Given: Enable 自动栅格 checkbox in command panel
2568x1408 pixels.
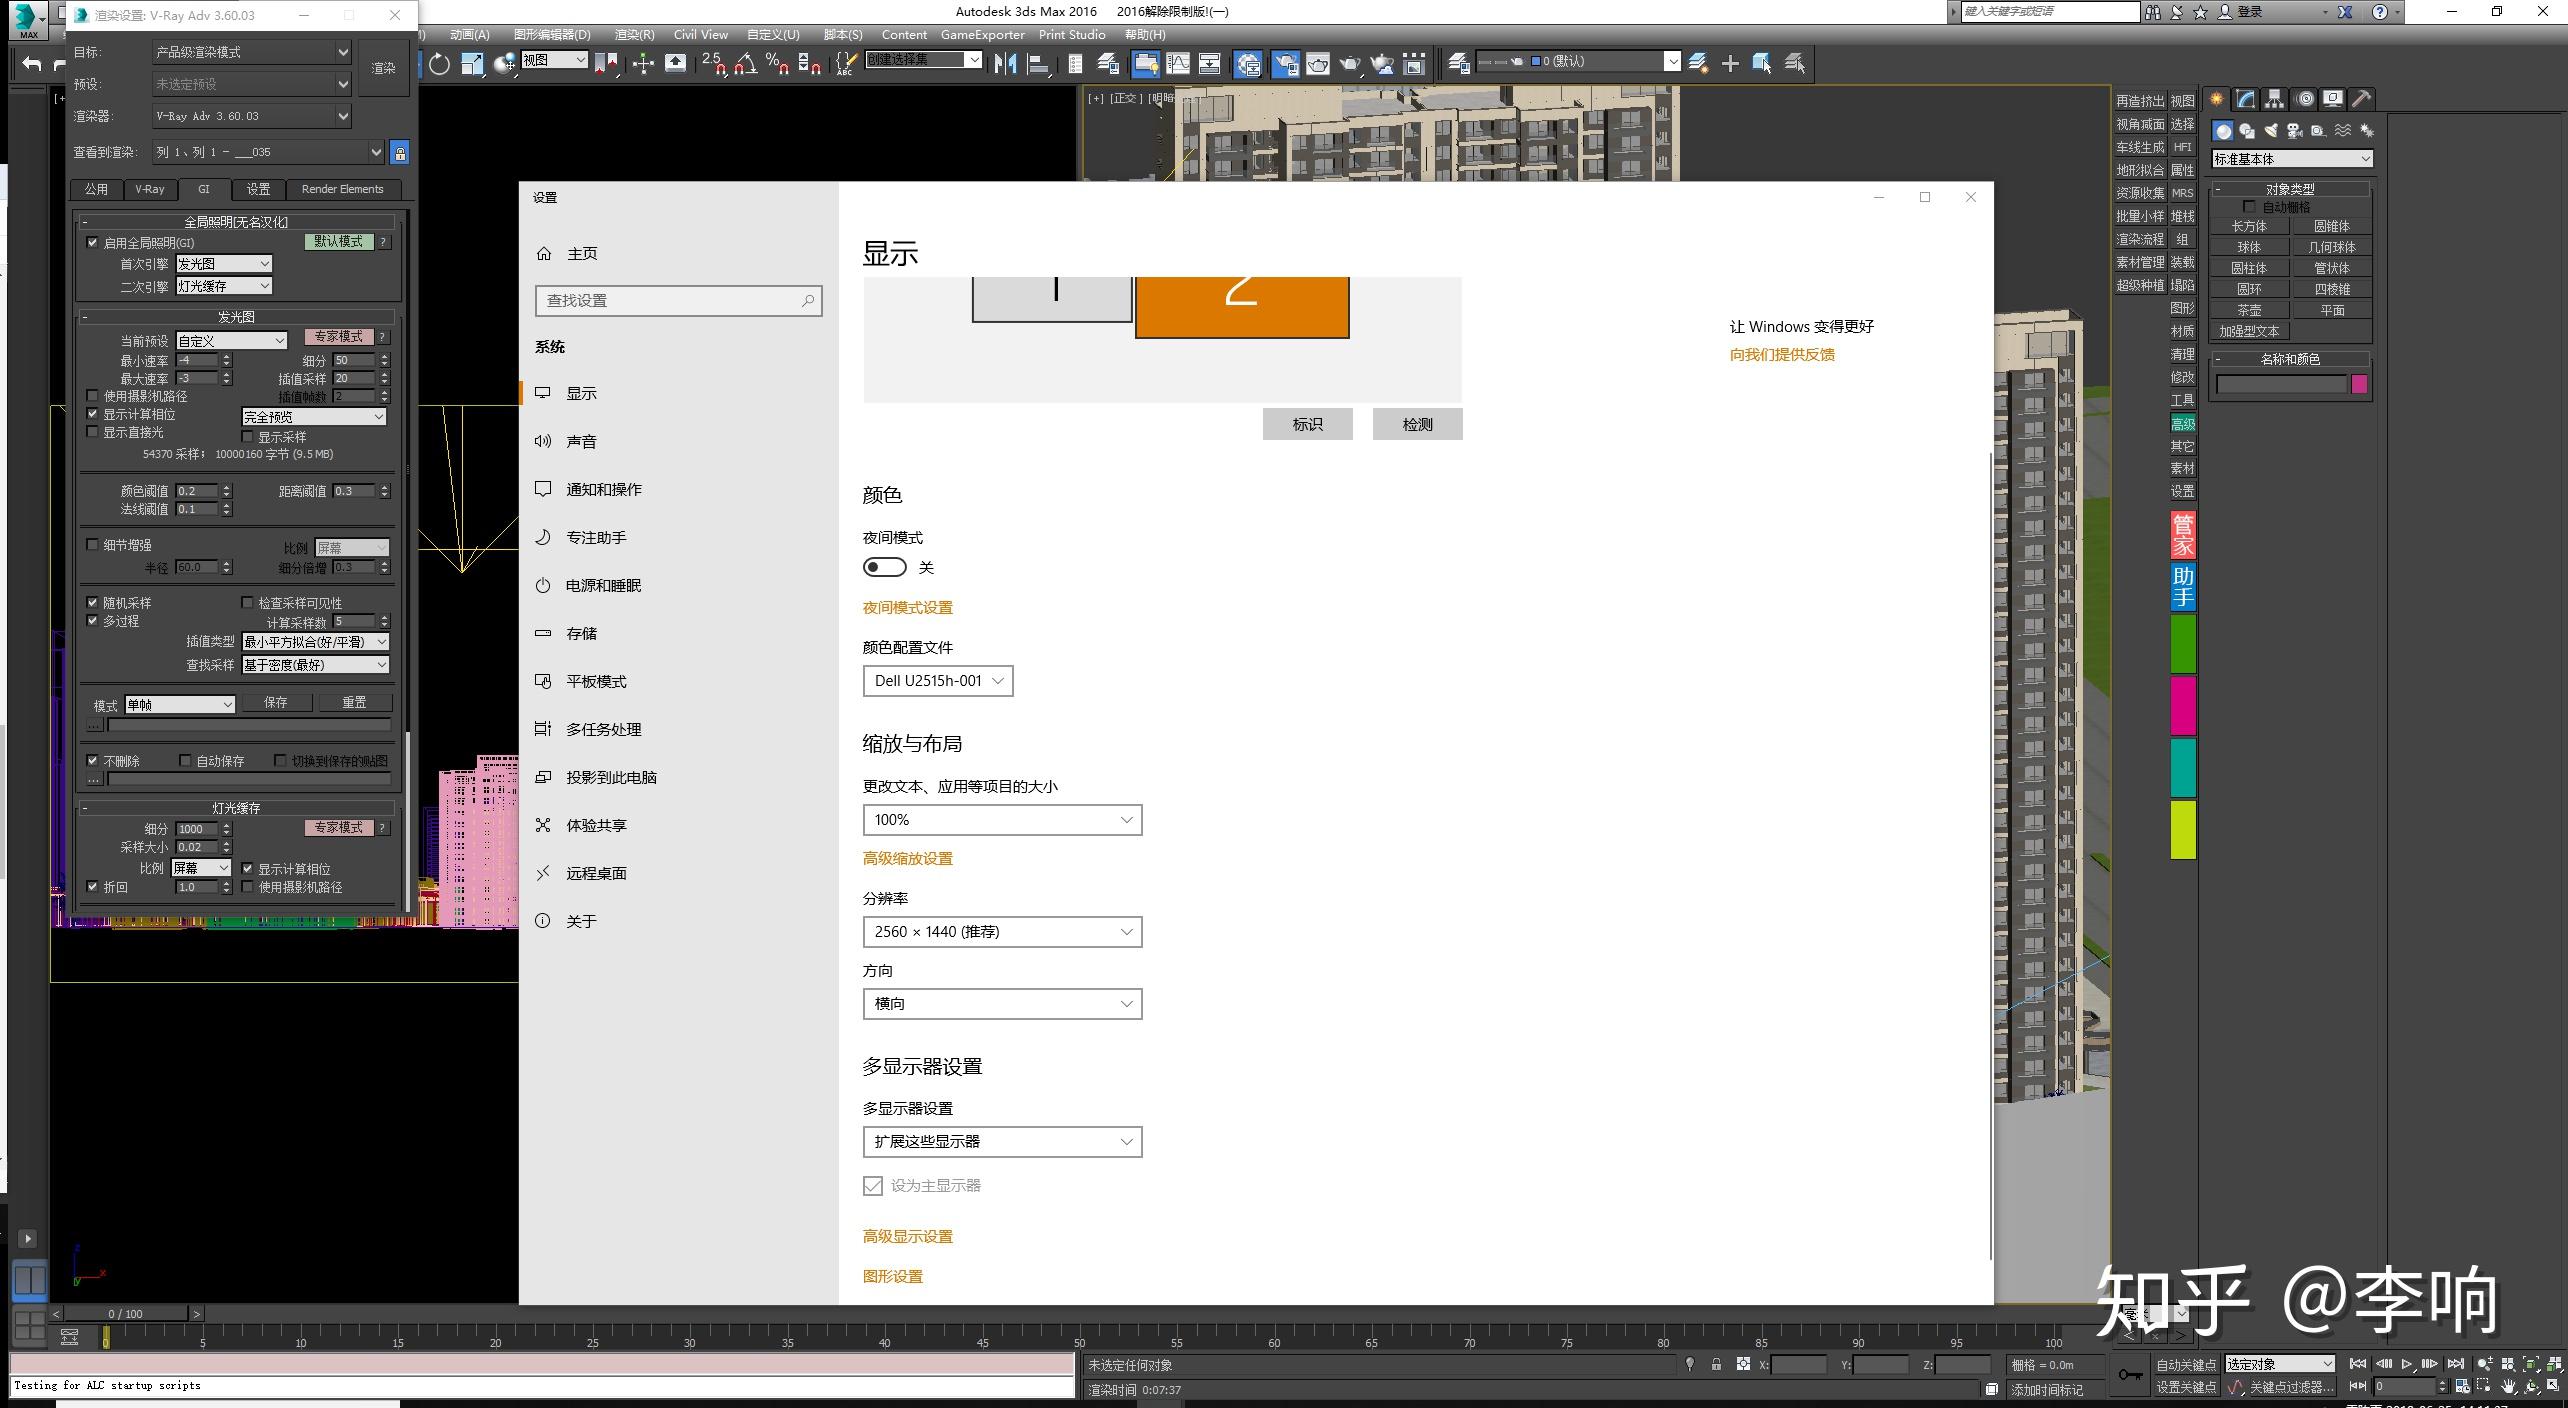Looking at the screenshot, I should pyautogui.click(x=2249, y=207).
